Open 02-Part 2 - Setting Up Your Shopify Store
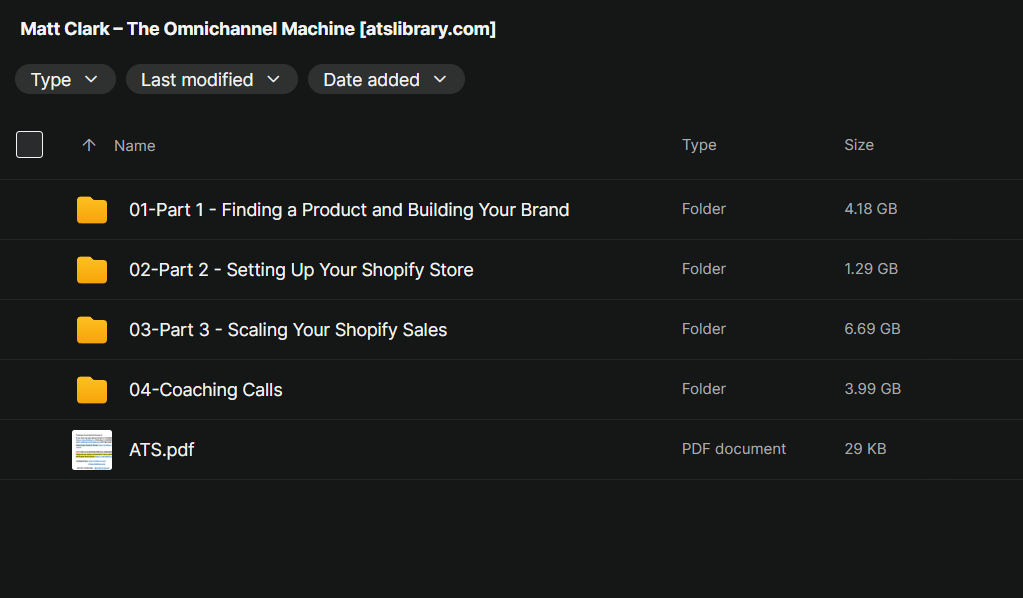Screen dimensions: 1023x598 301,270
